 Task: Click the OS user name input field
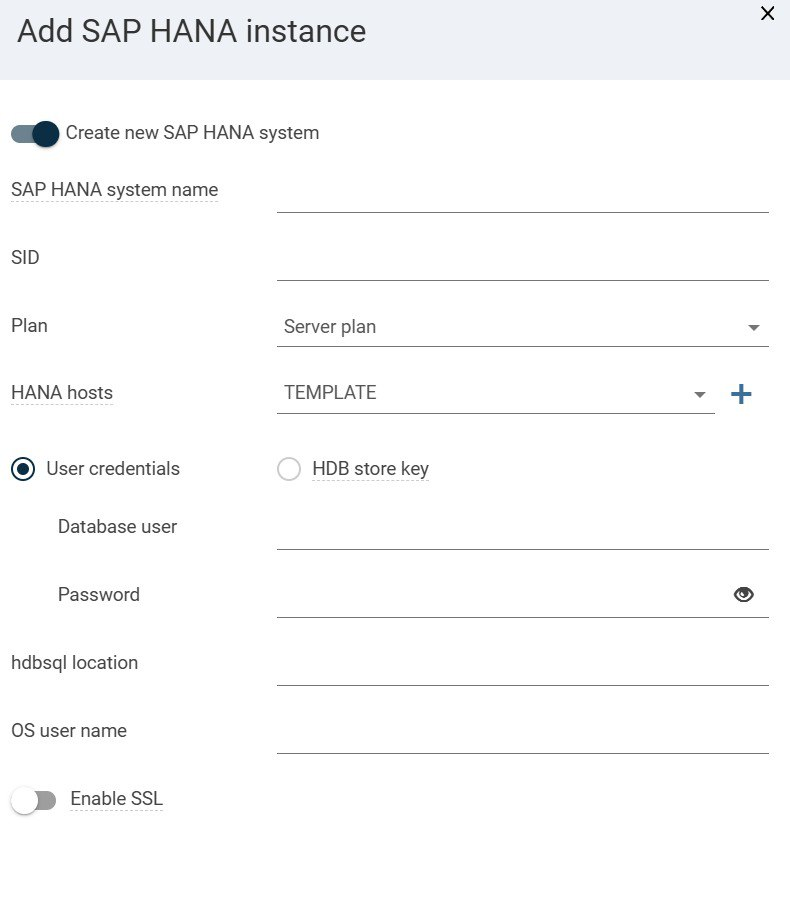pos(523,737)
